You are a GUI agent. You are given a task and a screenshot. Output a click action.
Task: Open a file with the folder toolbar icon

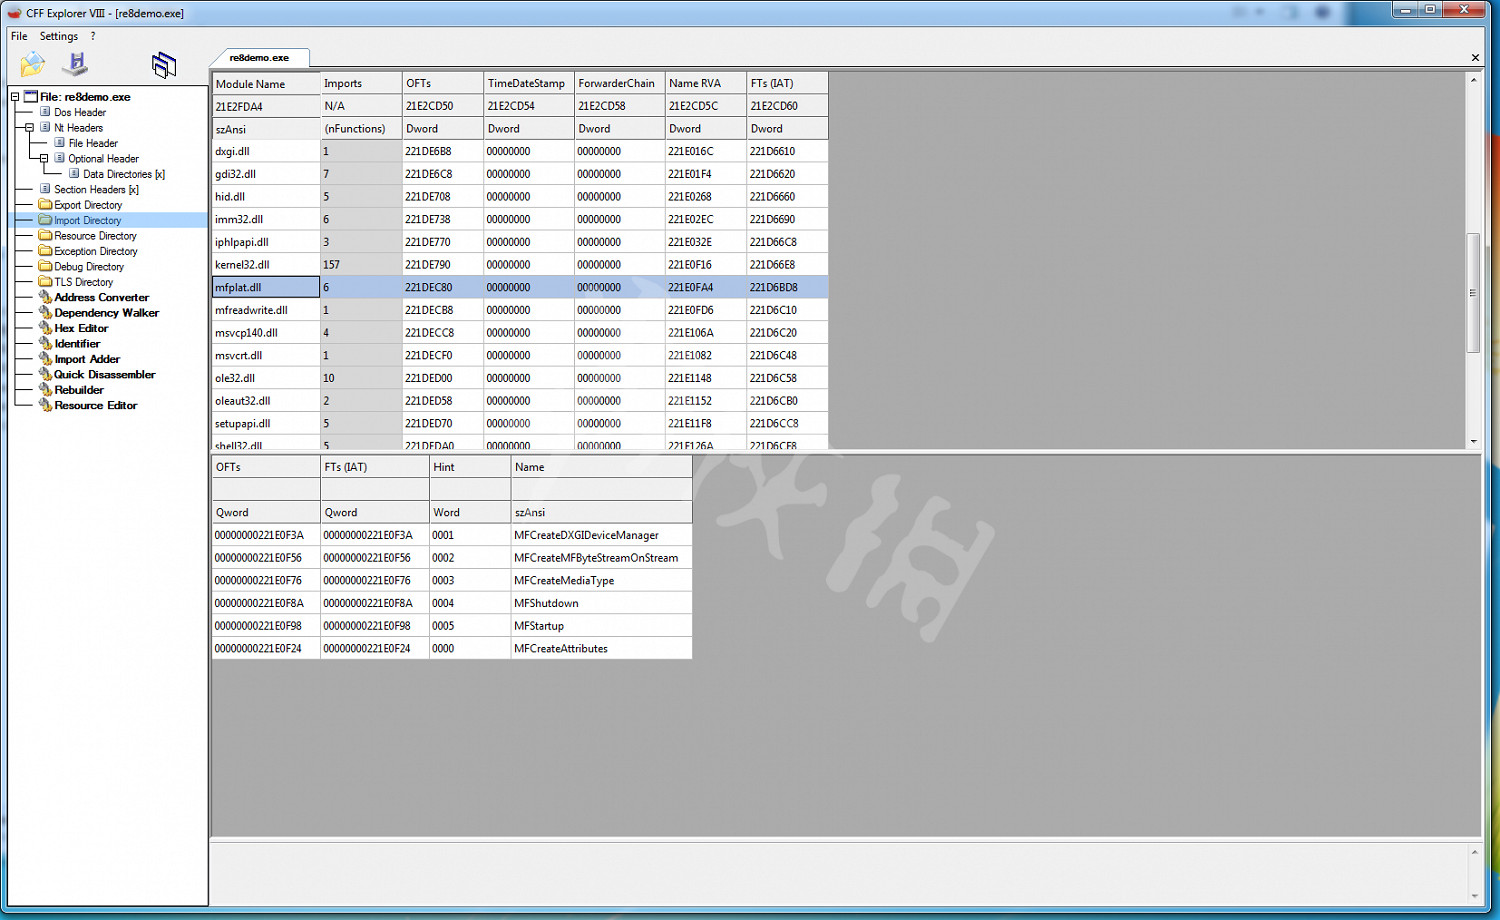click(32, 62)
